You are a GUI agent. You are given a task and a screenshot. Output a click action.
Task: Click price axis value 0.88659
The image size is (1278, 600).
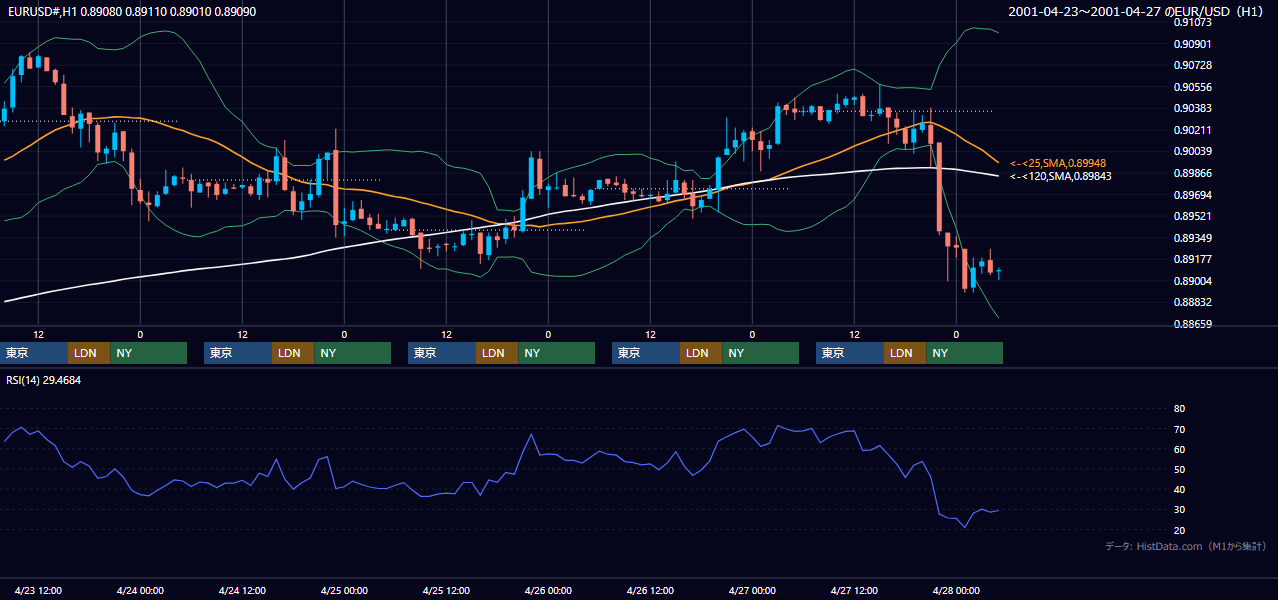click(1192, 324)
